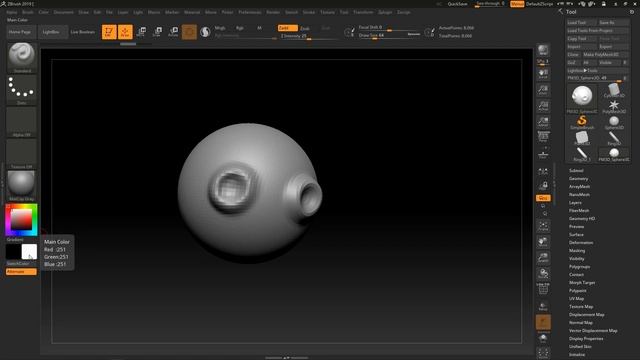Open the Alpha Off selector

click(x=22, y=122)
